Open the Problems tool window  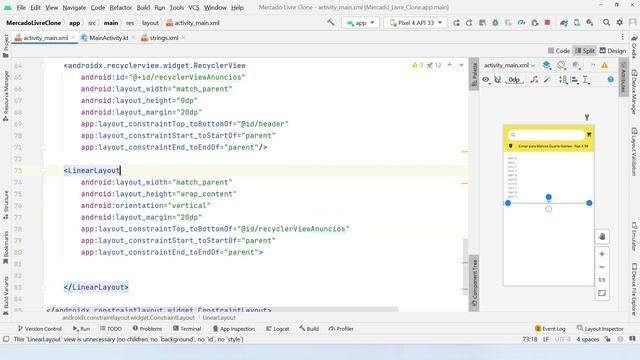(147, 329)
